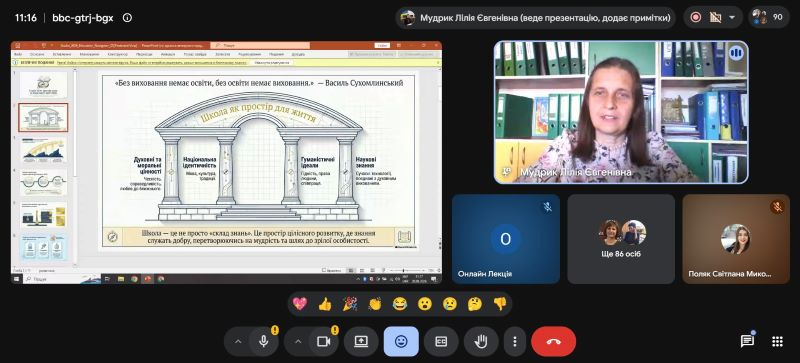Raise your hand in the meeting
The width and height of the screenshot is (800, 363).
481,342
